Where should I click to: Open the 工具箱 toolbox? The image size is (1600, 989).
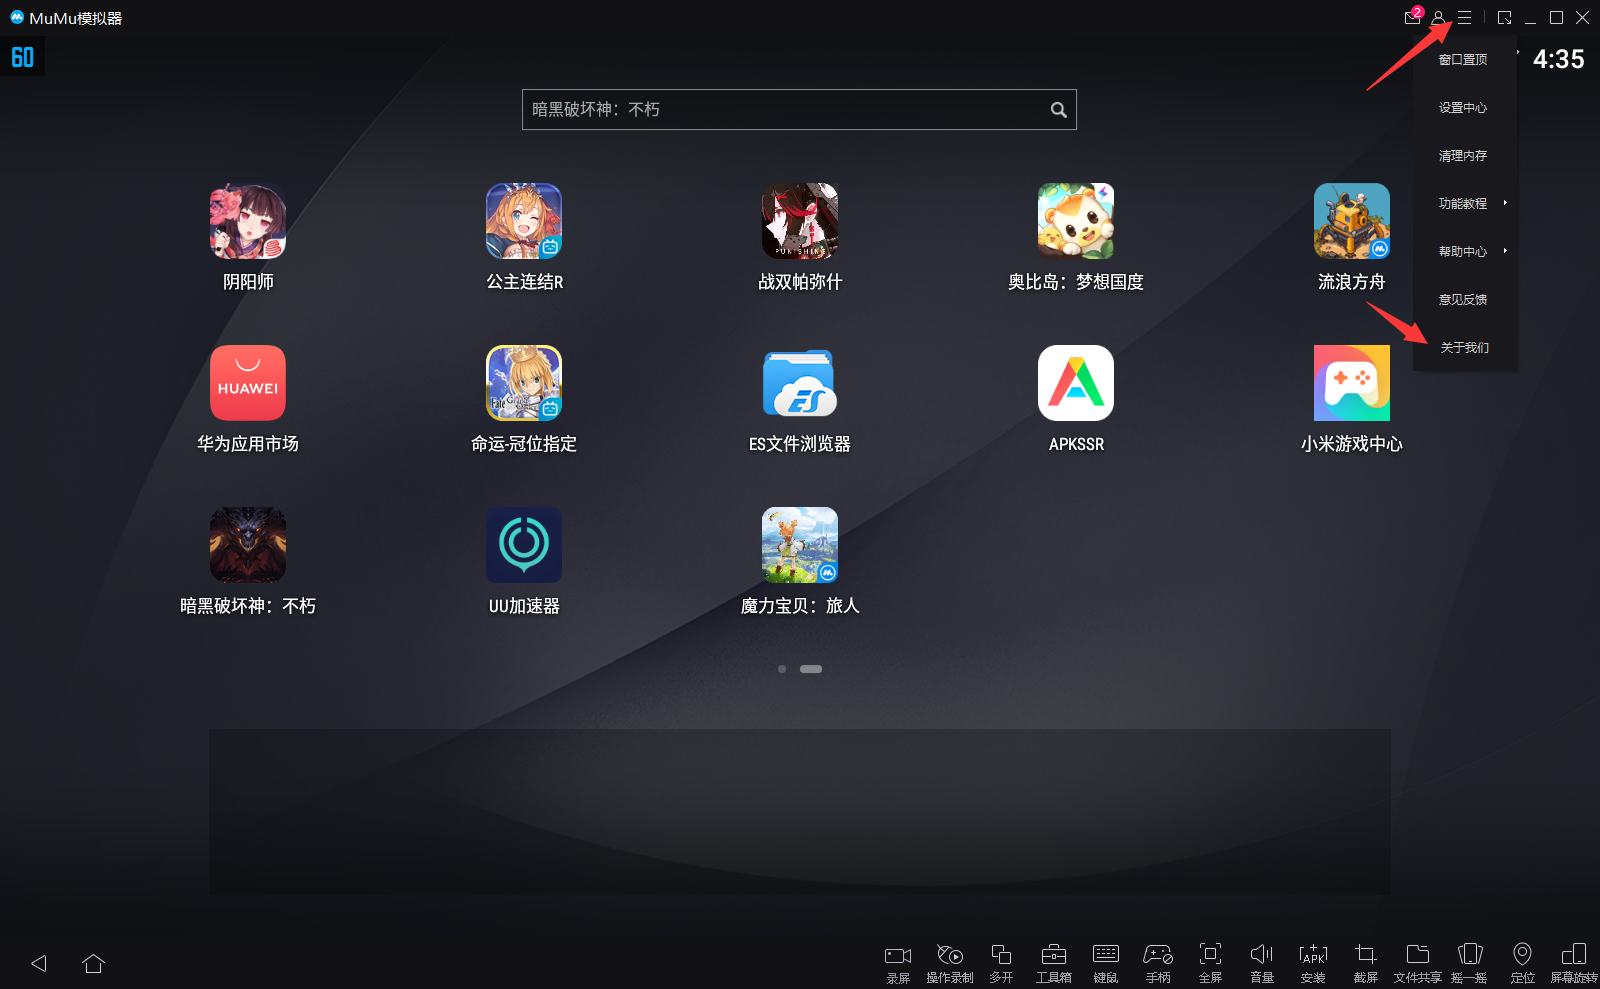[1054, 963]
